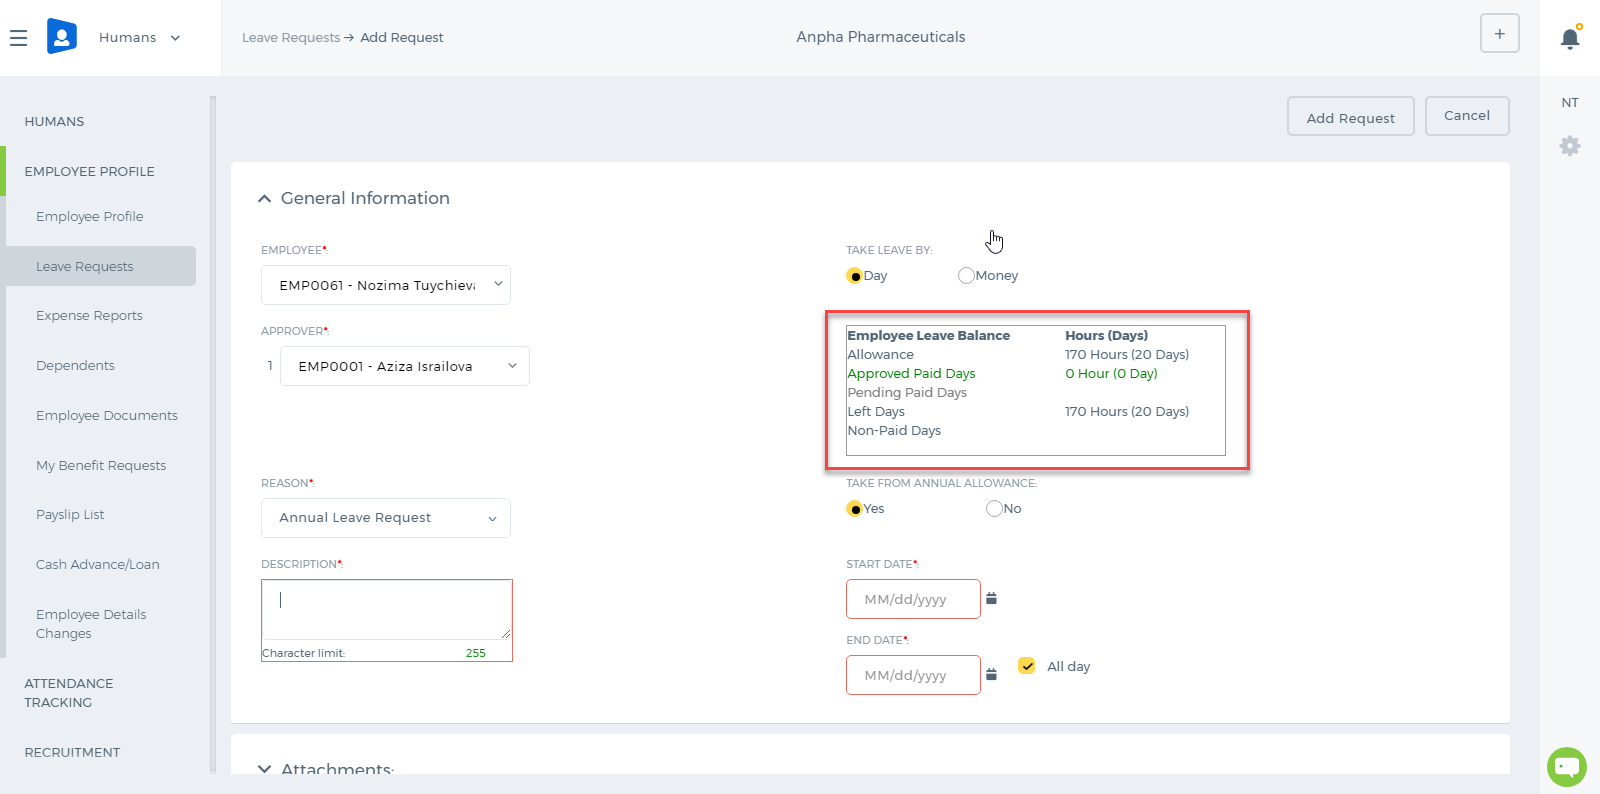Collapse the General Information section
The image size is (1600, 794).
264,199
